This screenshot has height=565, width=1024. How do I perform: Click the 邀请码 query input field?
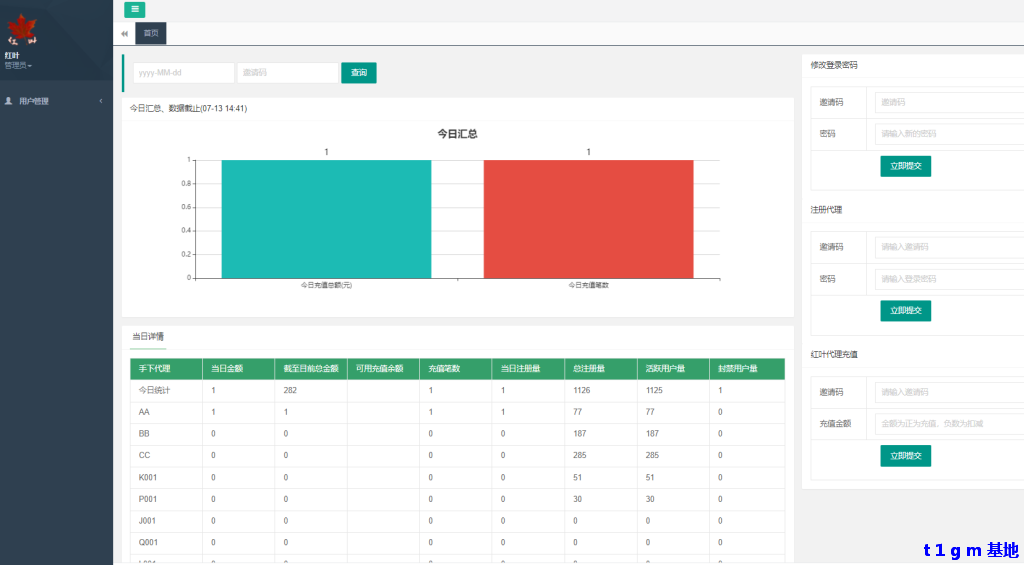click(288, 73)
